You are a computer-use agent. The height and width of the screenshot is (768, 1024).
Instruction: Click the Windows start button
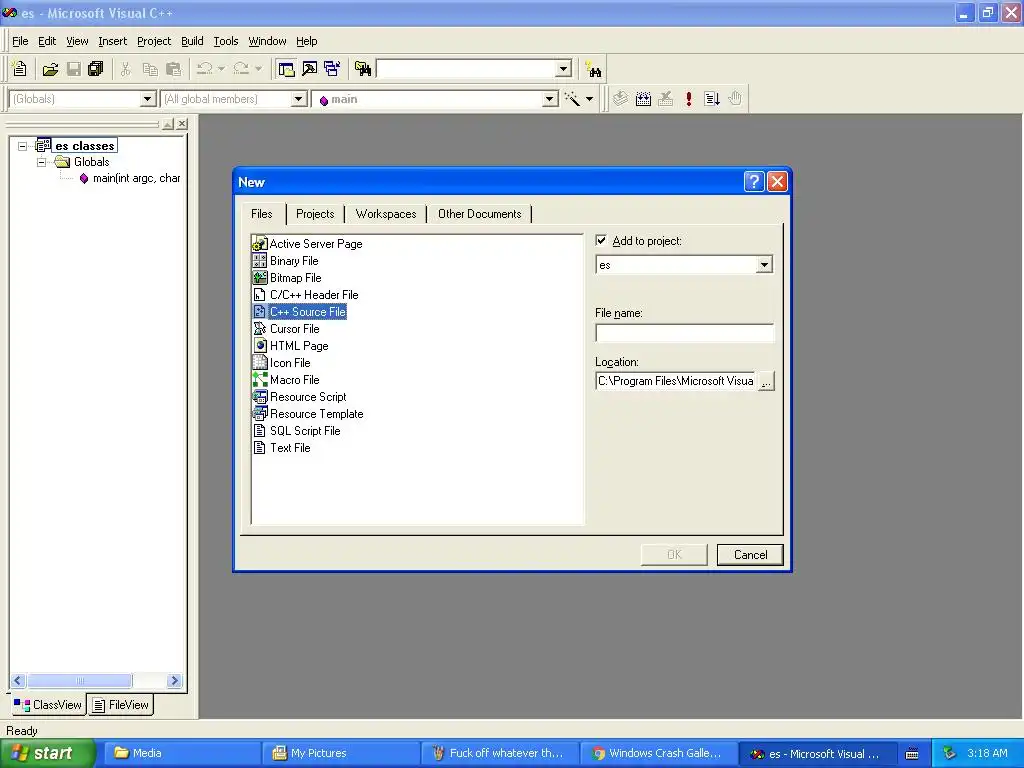pyautogui.click(x=47, y=753)
